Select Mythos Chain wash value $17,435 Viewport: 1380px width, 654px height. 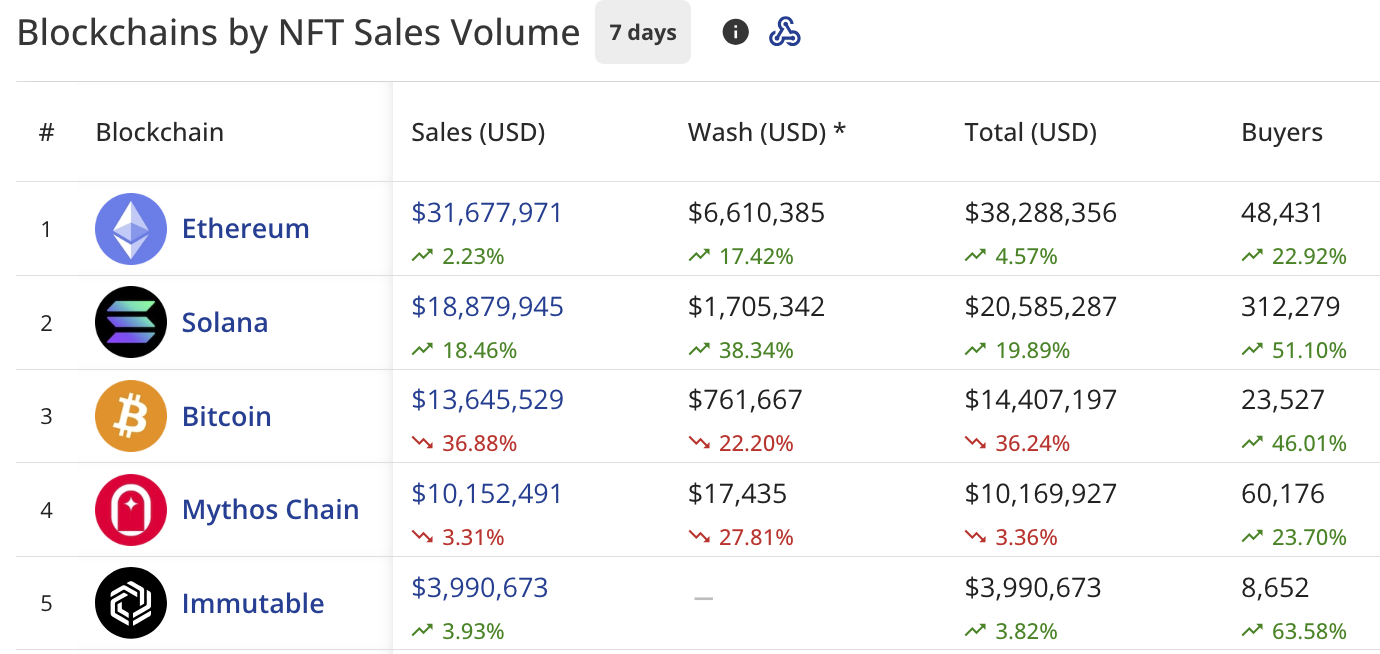(738, 494)
